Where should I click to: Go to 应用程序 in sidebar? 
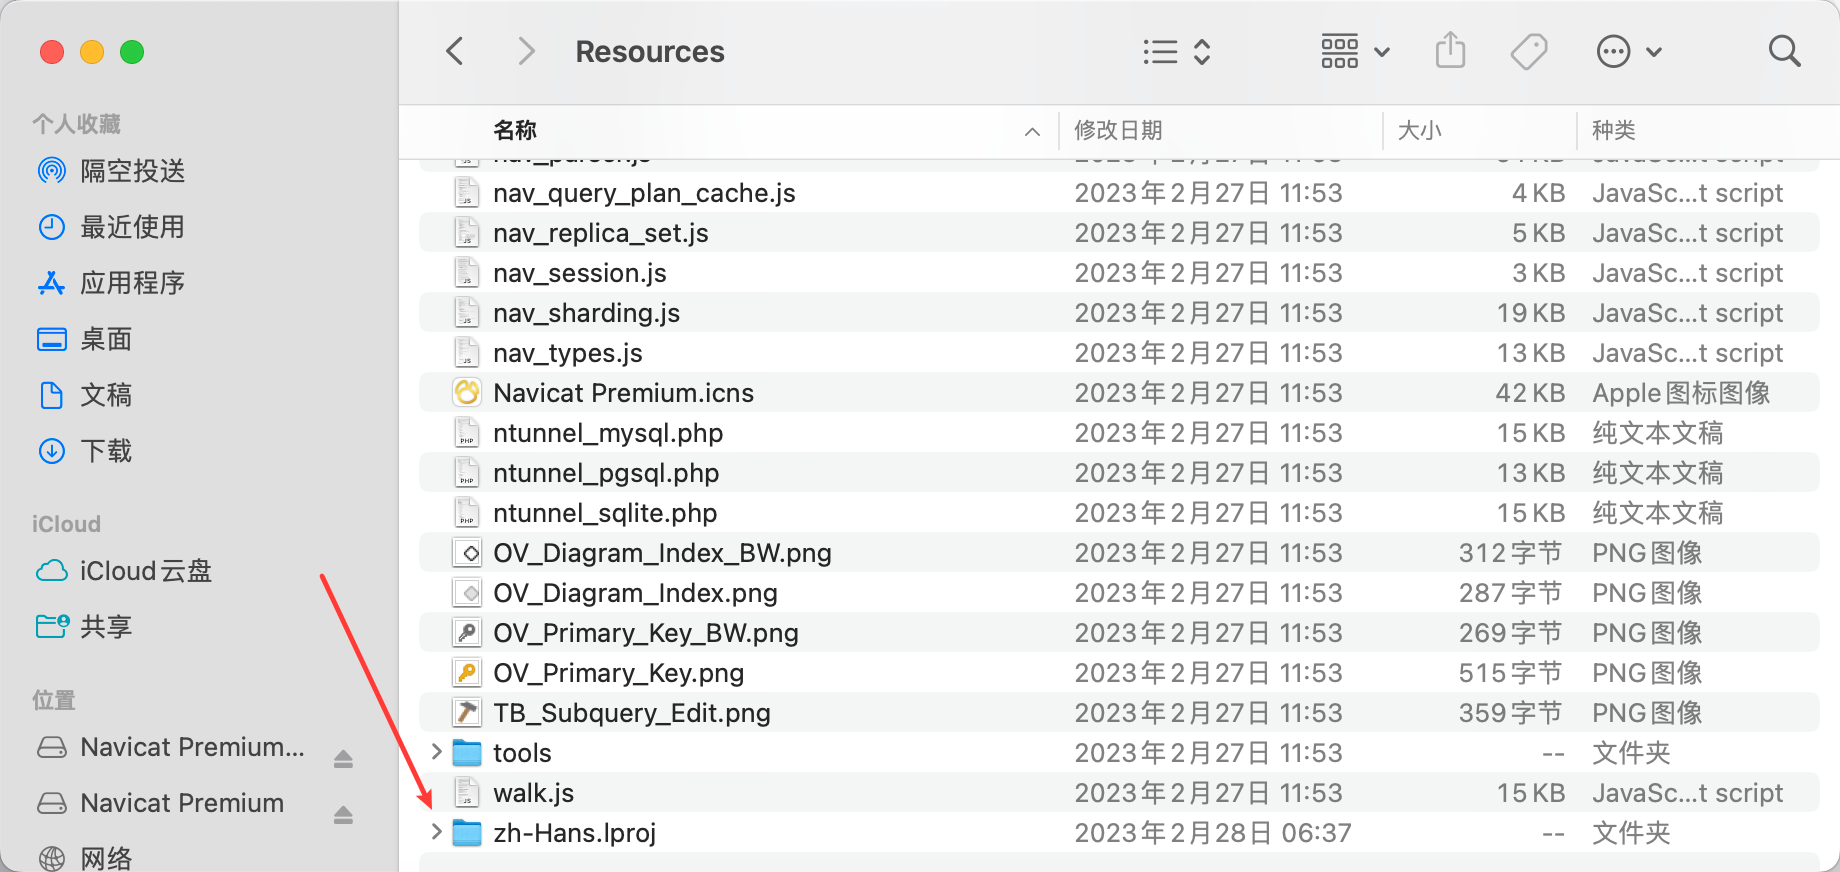132,283
